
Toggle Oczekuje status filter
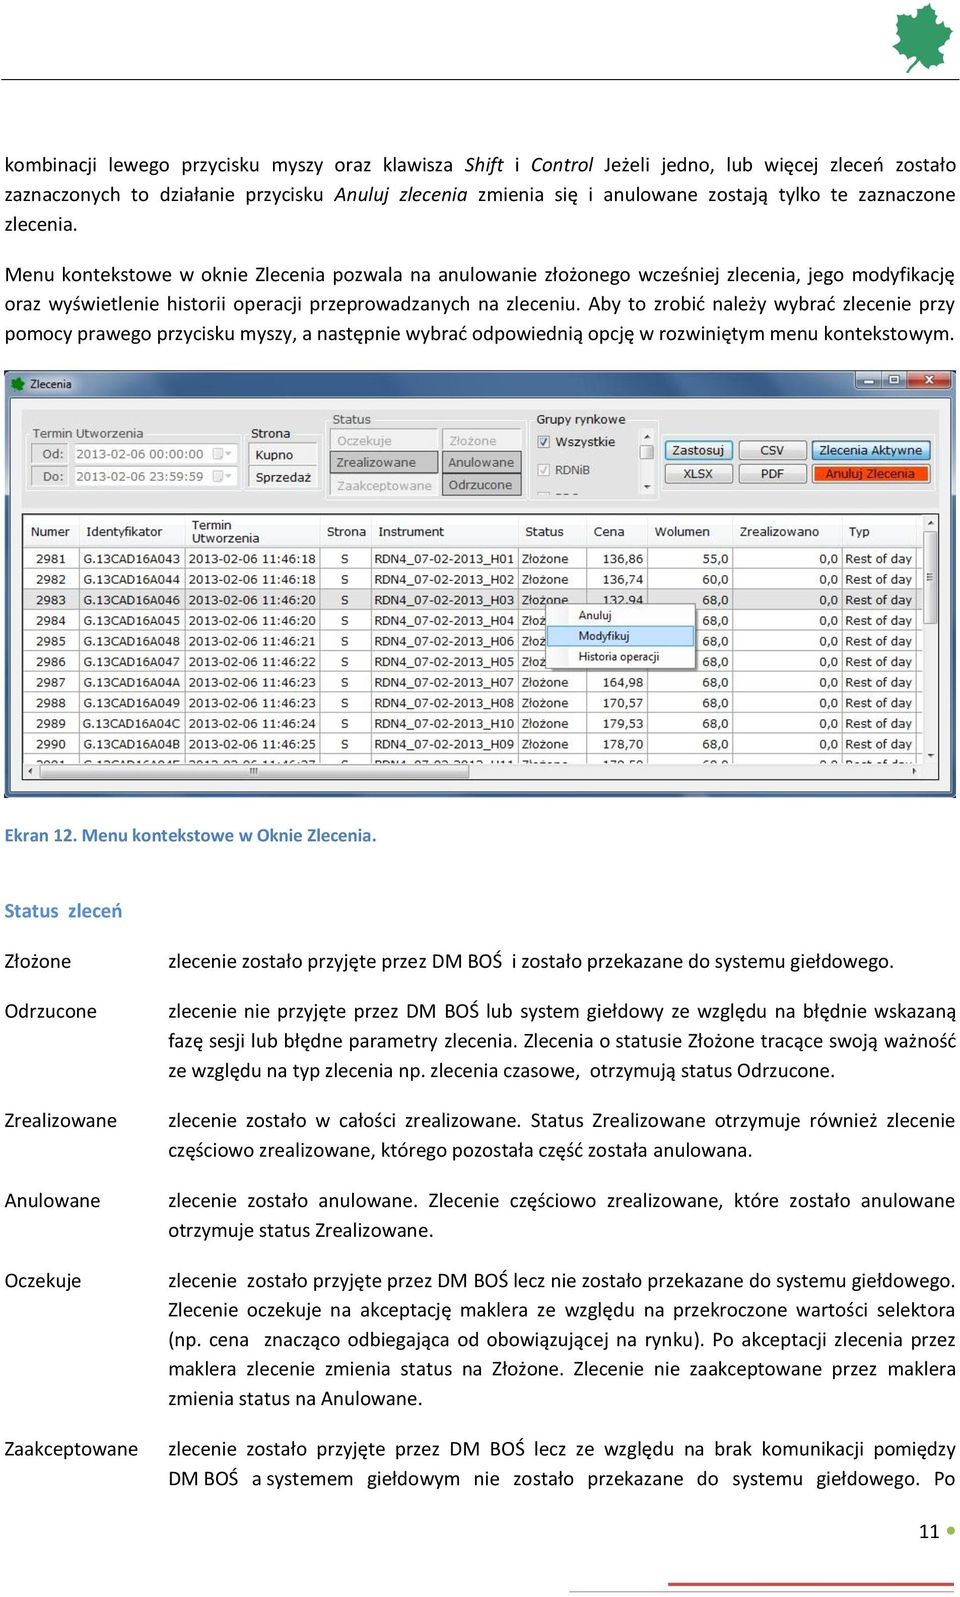pyautogui.click(x=384, y=441)
